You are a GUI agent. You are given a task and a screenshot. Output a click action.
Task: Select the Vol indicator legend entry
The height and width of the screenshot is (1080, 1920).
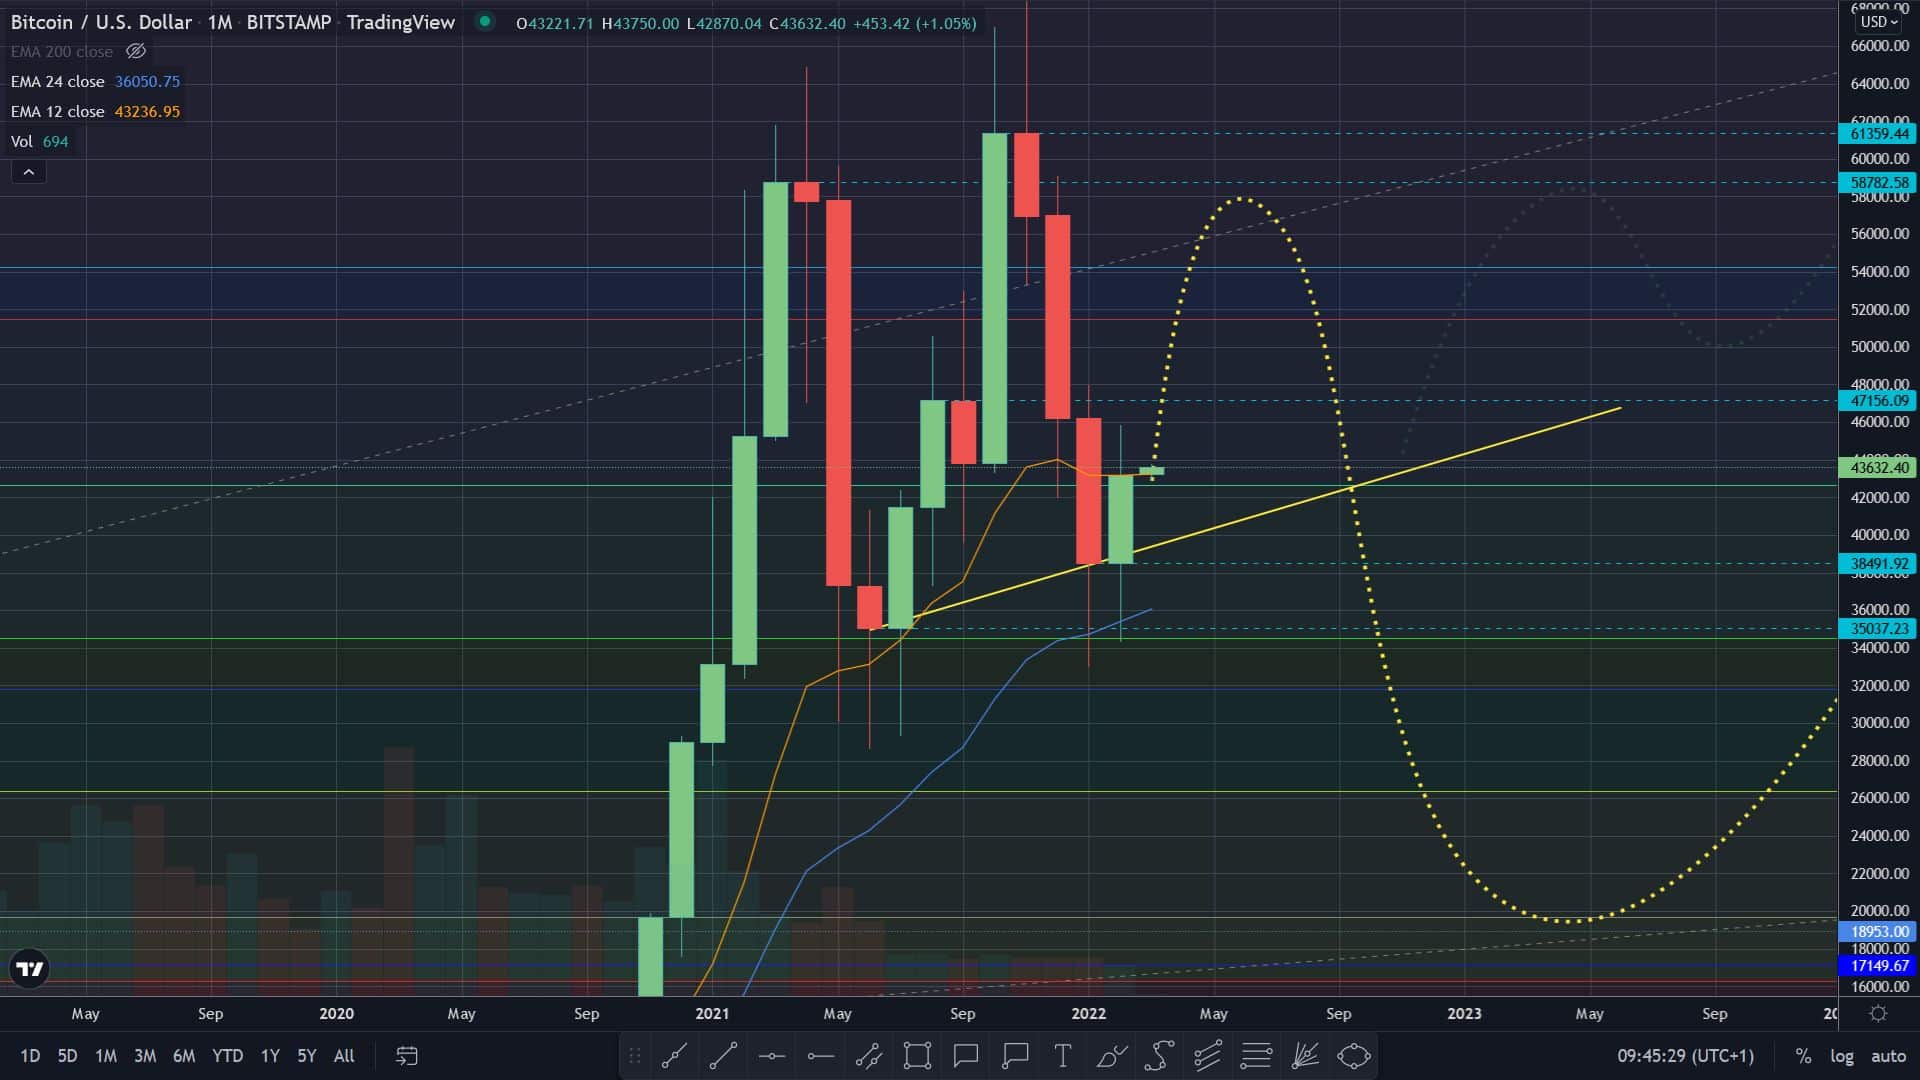pos(22,142)
